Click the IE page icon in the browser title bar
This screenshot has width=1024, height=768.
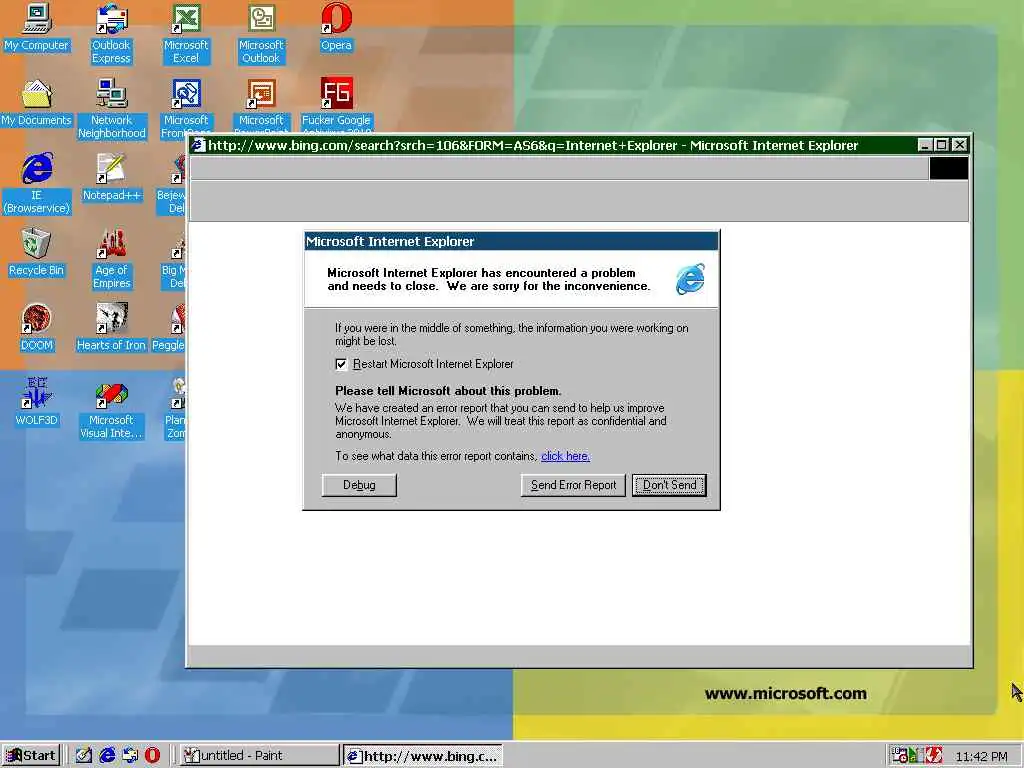click(x=199, y=145)
